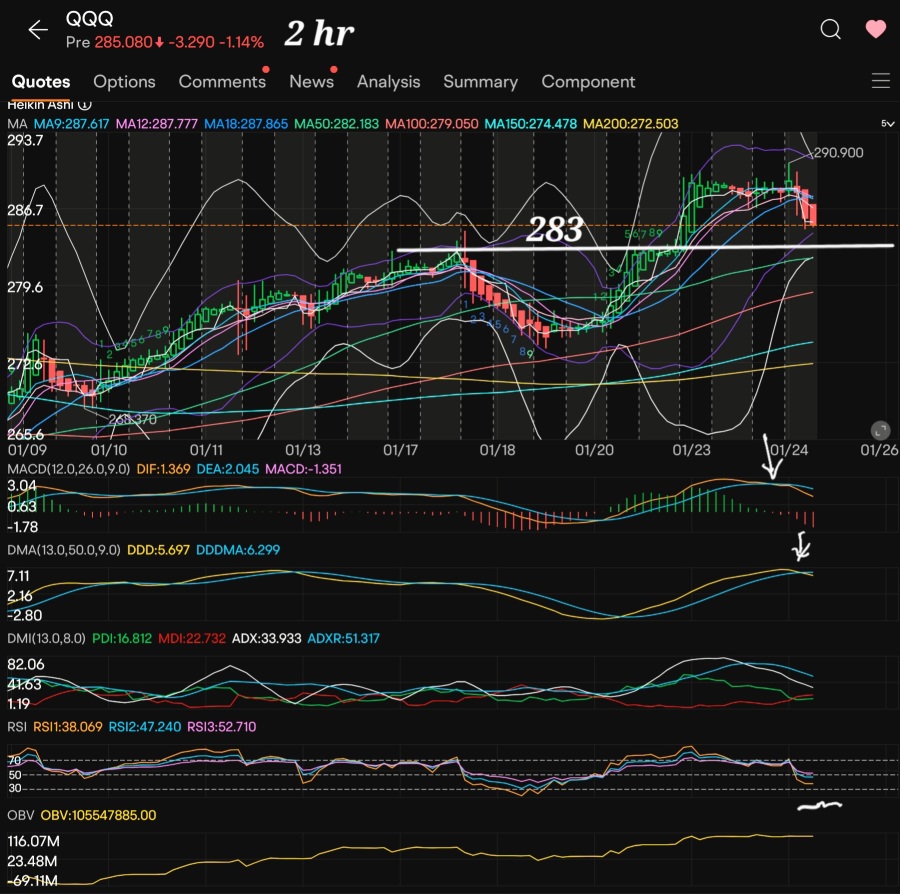Click the pre-market price 285.080
Image resolution: width=900 pixels, height=894 pixels.
coord(123,42)
